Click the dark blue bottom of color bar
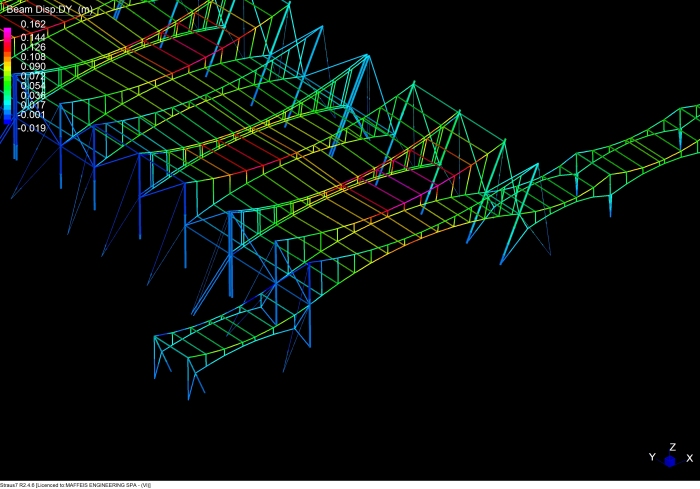Viewport: 700px width, 489px height. pos(8,121)
